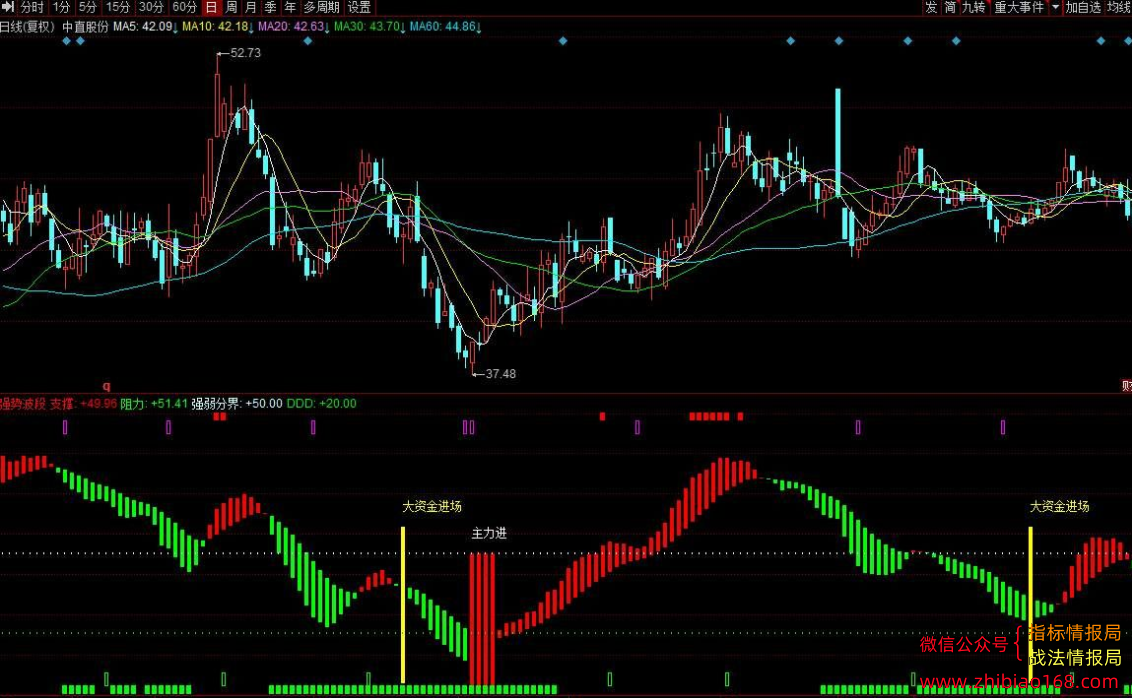Click the 强势波段 indicator name

point(23,403)
